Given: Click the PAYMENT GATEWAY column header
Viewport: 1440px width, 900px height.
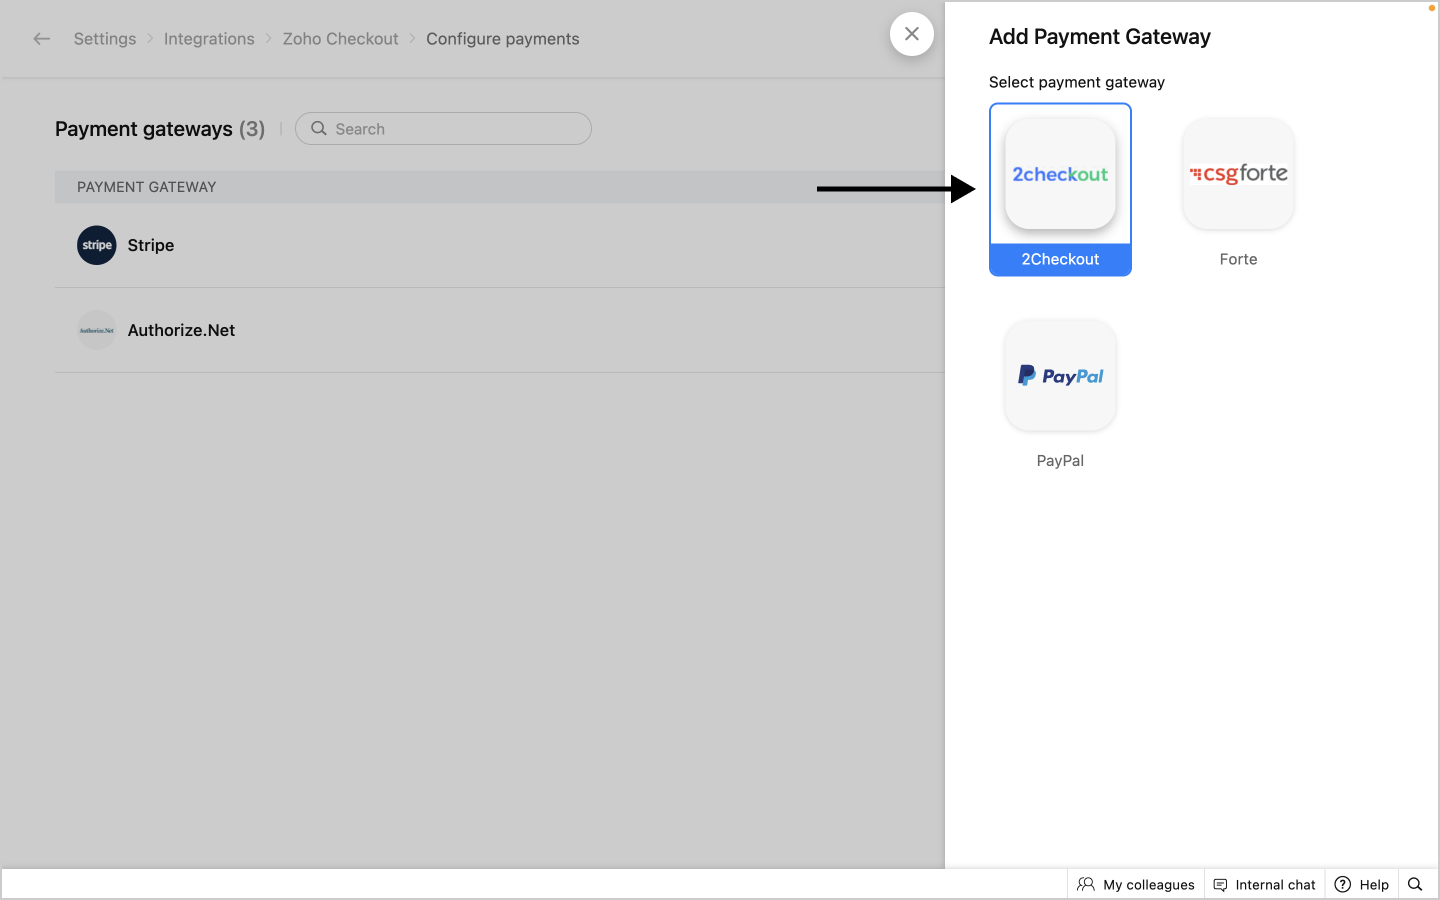Looking at the screenshot, I should [147, 187].
